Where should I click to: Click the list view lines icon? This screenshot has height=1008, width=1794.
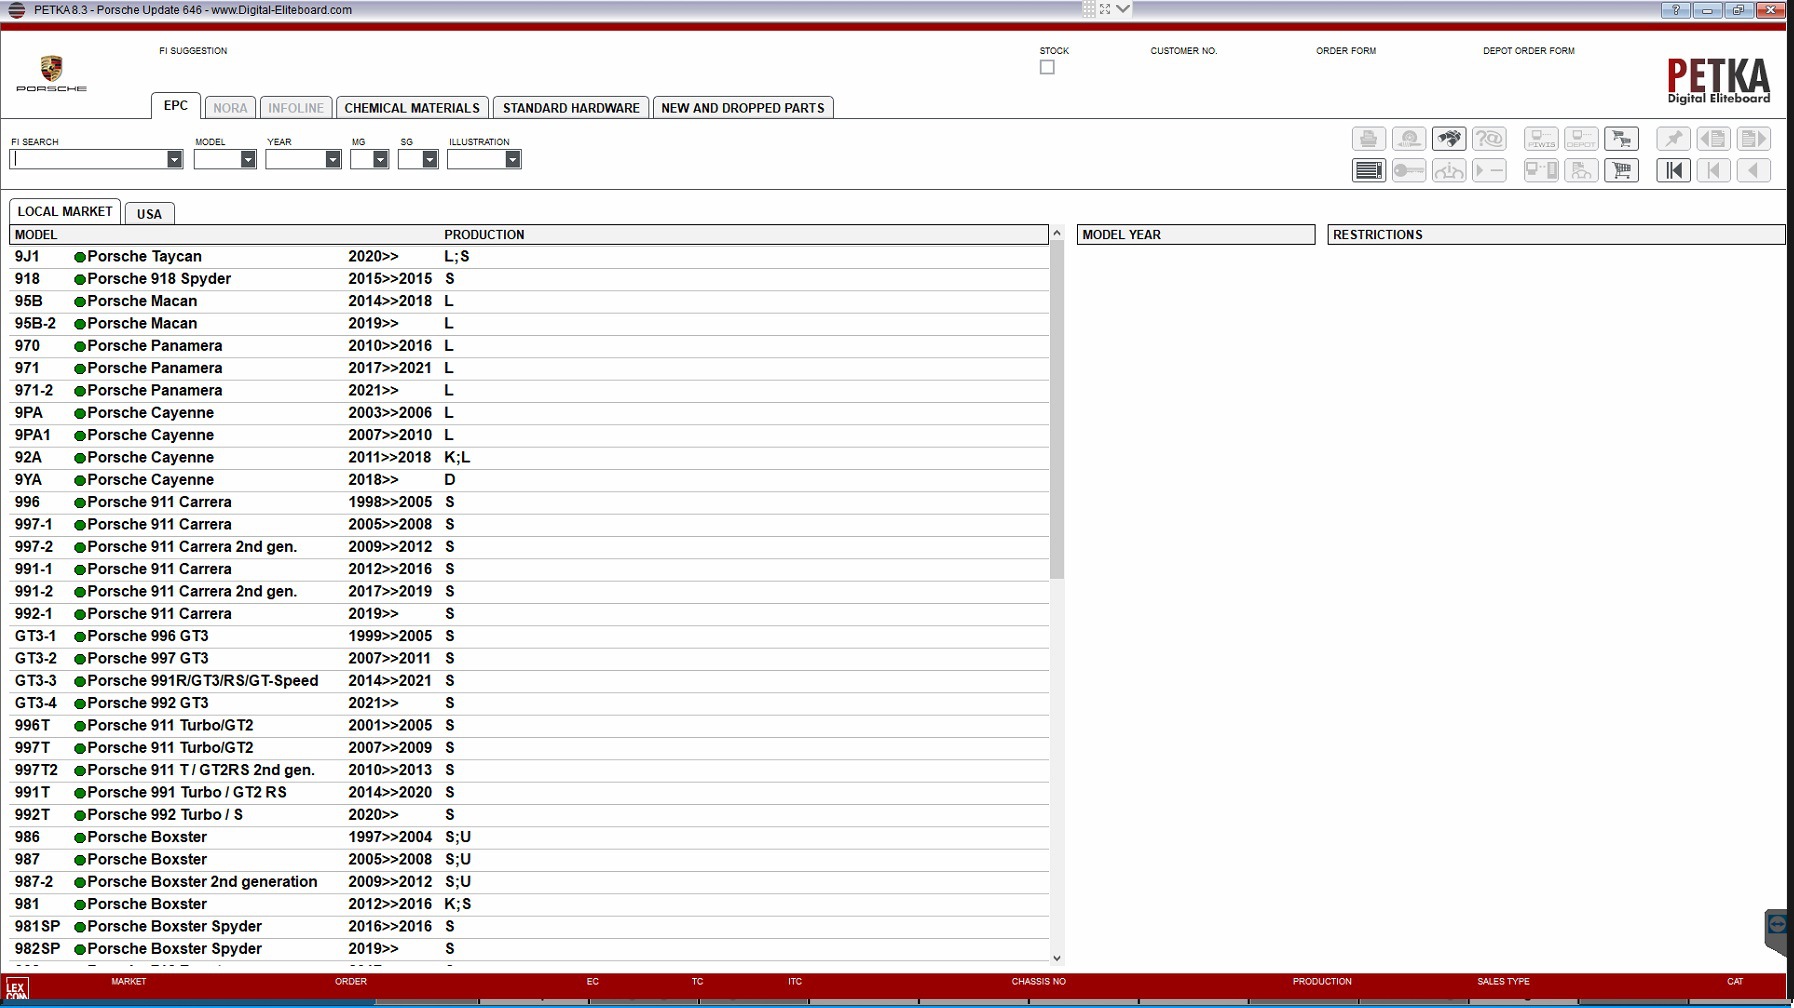pyautogui.click(x=1369, y=171)
